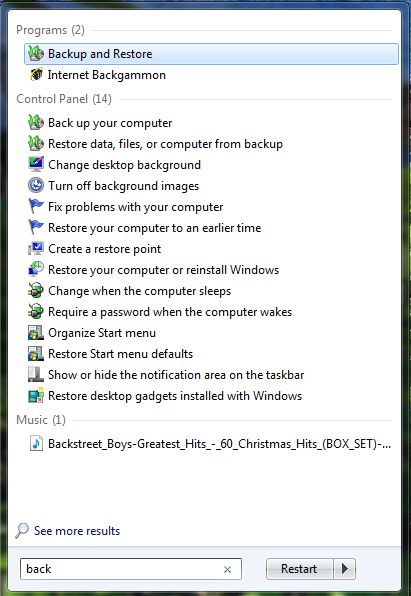
Task: Choose Require a password when the computer wakes
Action: tap(170, 312)
